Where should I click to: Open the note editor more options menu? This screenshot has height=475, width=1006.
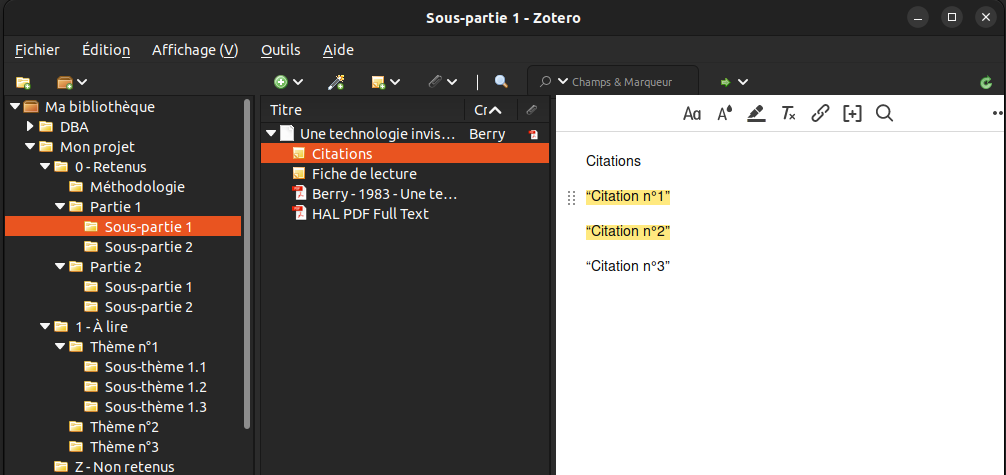coord(998,113)
